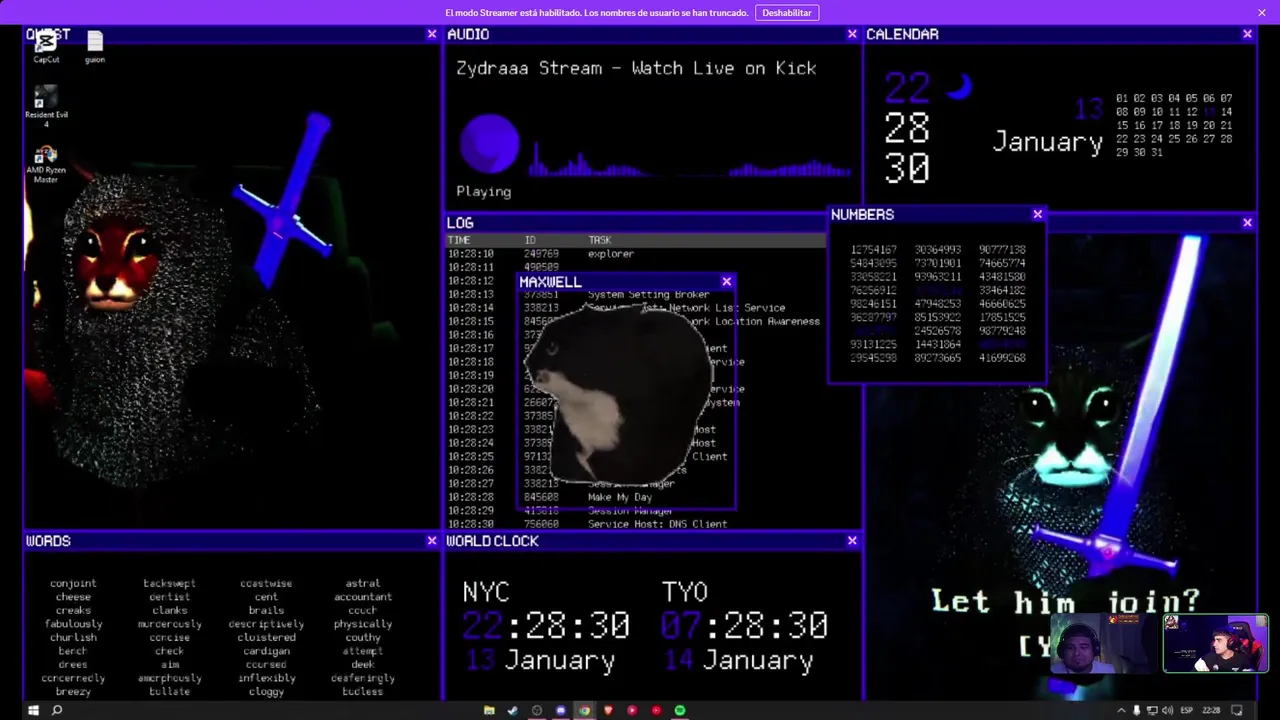
Task: Click the moon icon in Calendar panel
Action: pyautogui.click(x=959, y=88)
